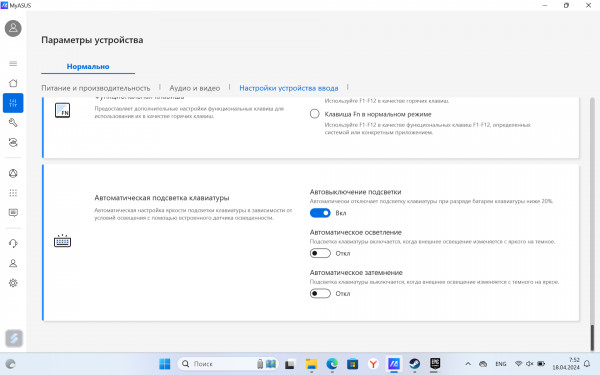
Task: Open Steam from the taskbar
Action: (x=414, y=364)
